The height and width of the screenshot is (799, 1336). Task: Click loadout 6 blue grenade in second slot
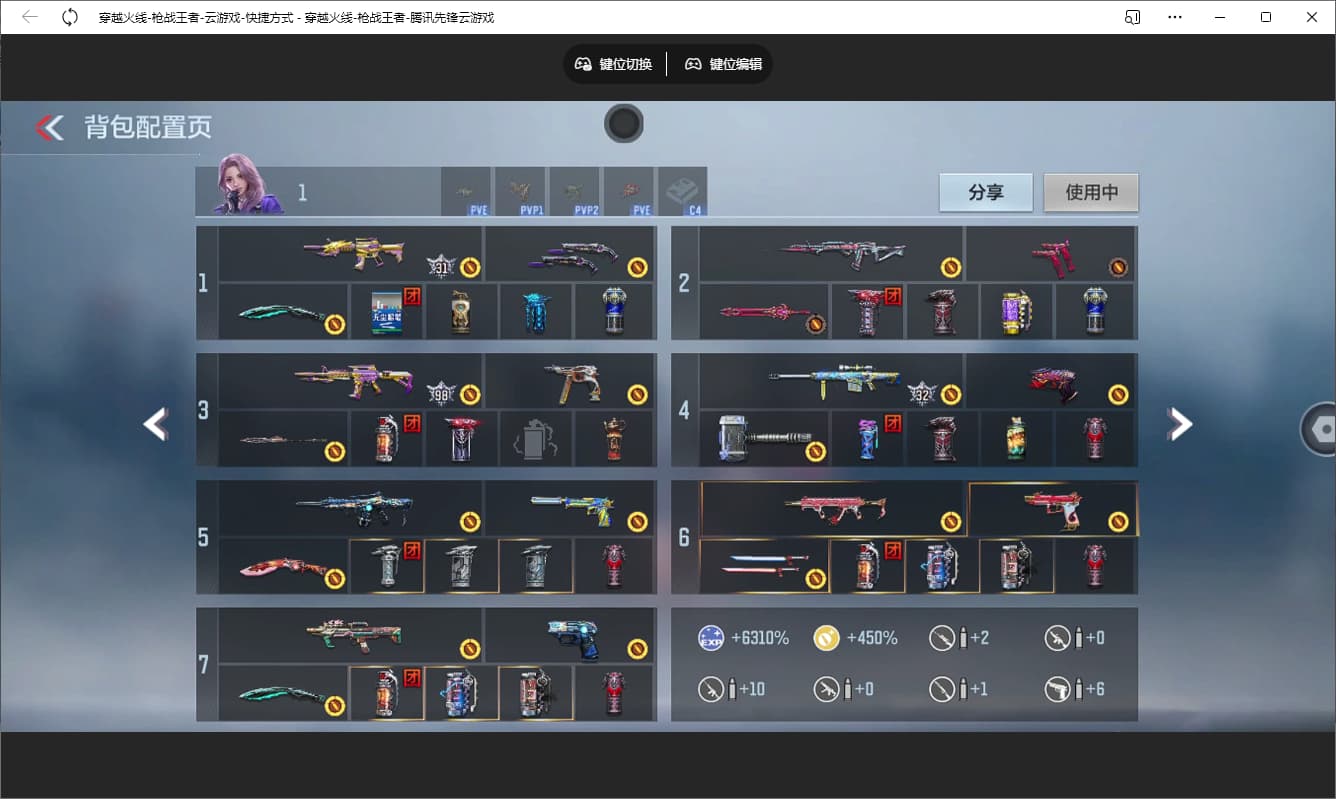click(941, 565)
